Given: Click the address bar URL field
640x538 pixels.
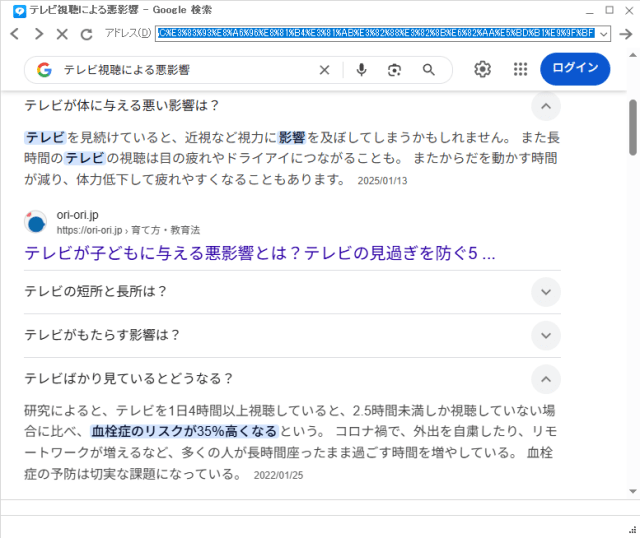Looking at the screenshot, I should tap(376, 33).
